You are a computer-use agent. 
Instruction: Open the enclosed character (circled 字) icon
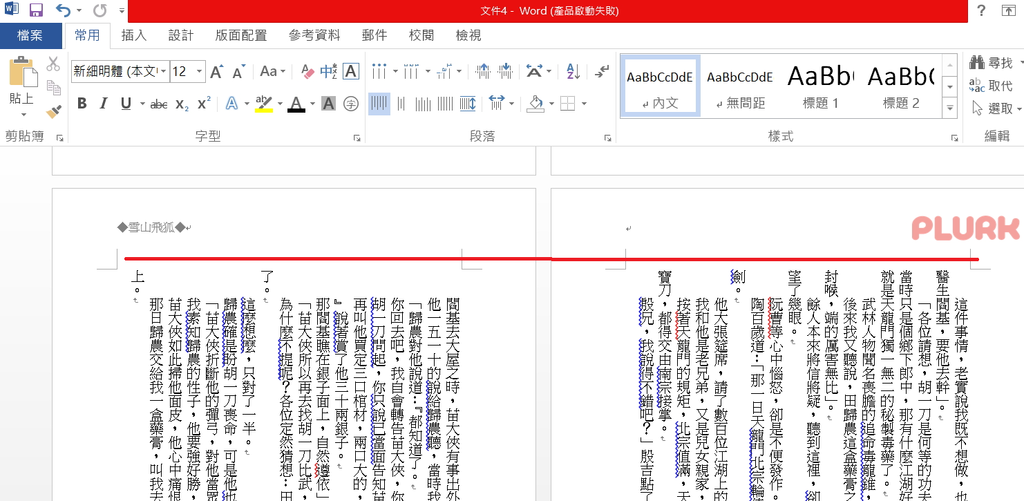(351, 103)
